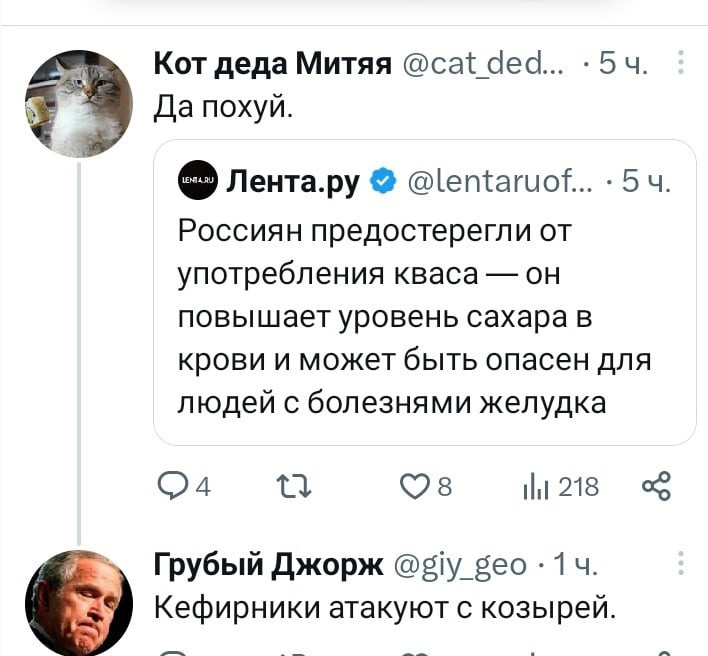Open Грубый Джорж's profile picture
708x656 pixels.
[78, 601]
